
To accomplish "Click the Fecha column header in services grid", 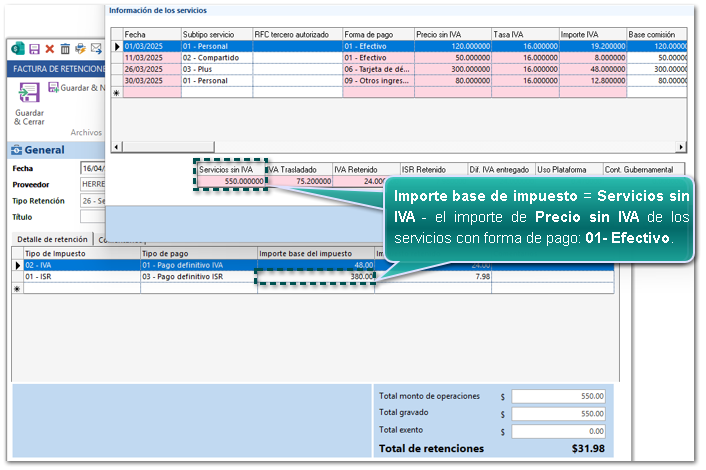I will (x=152, y=34).
